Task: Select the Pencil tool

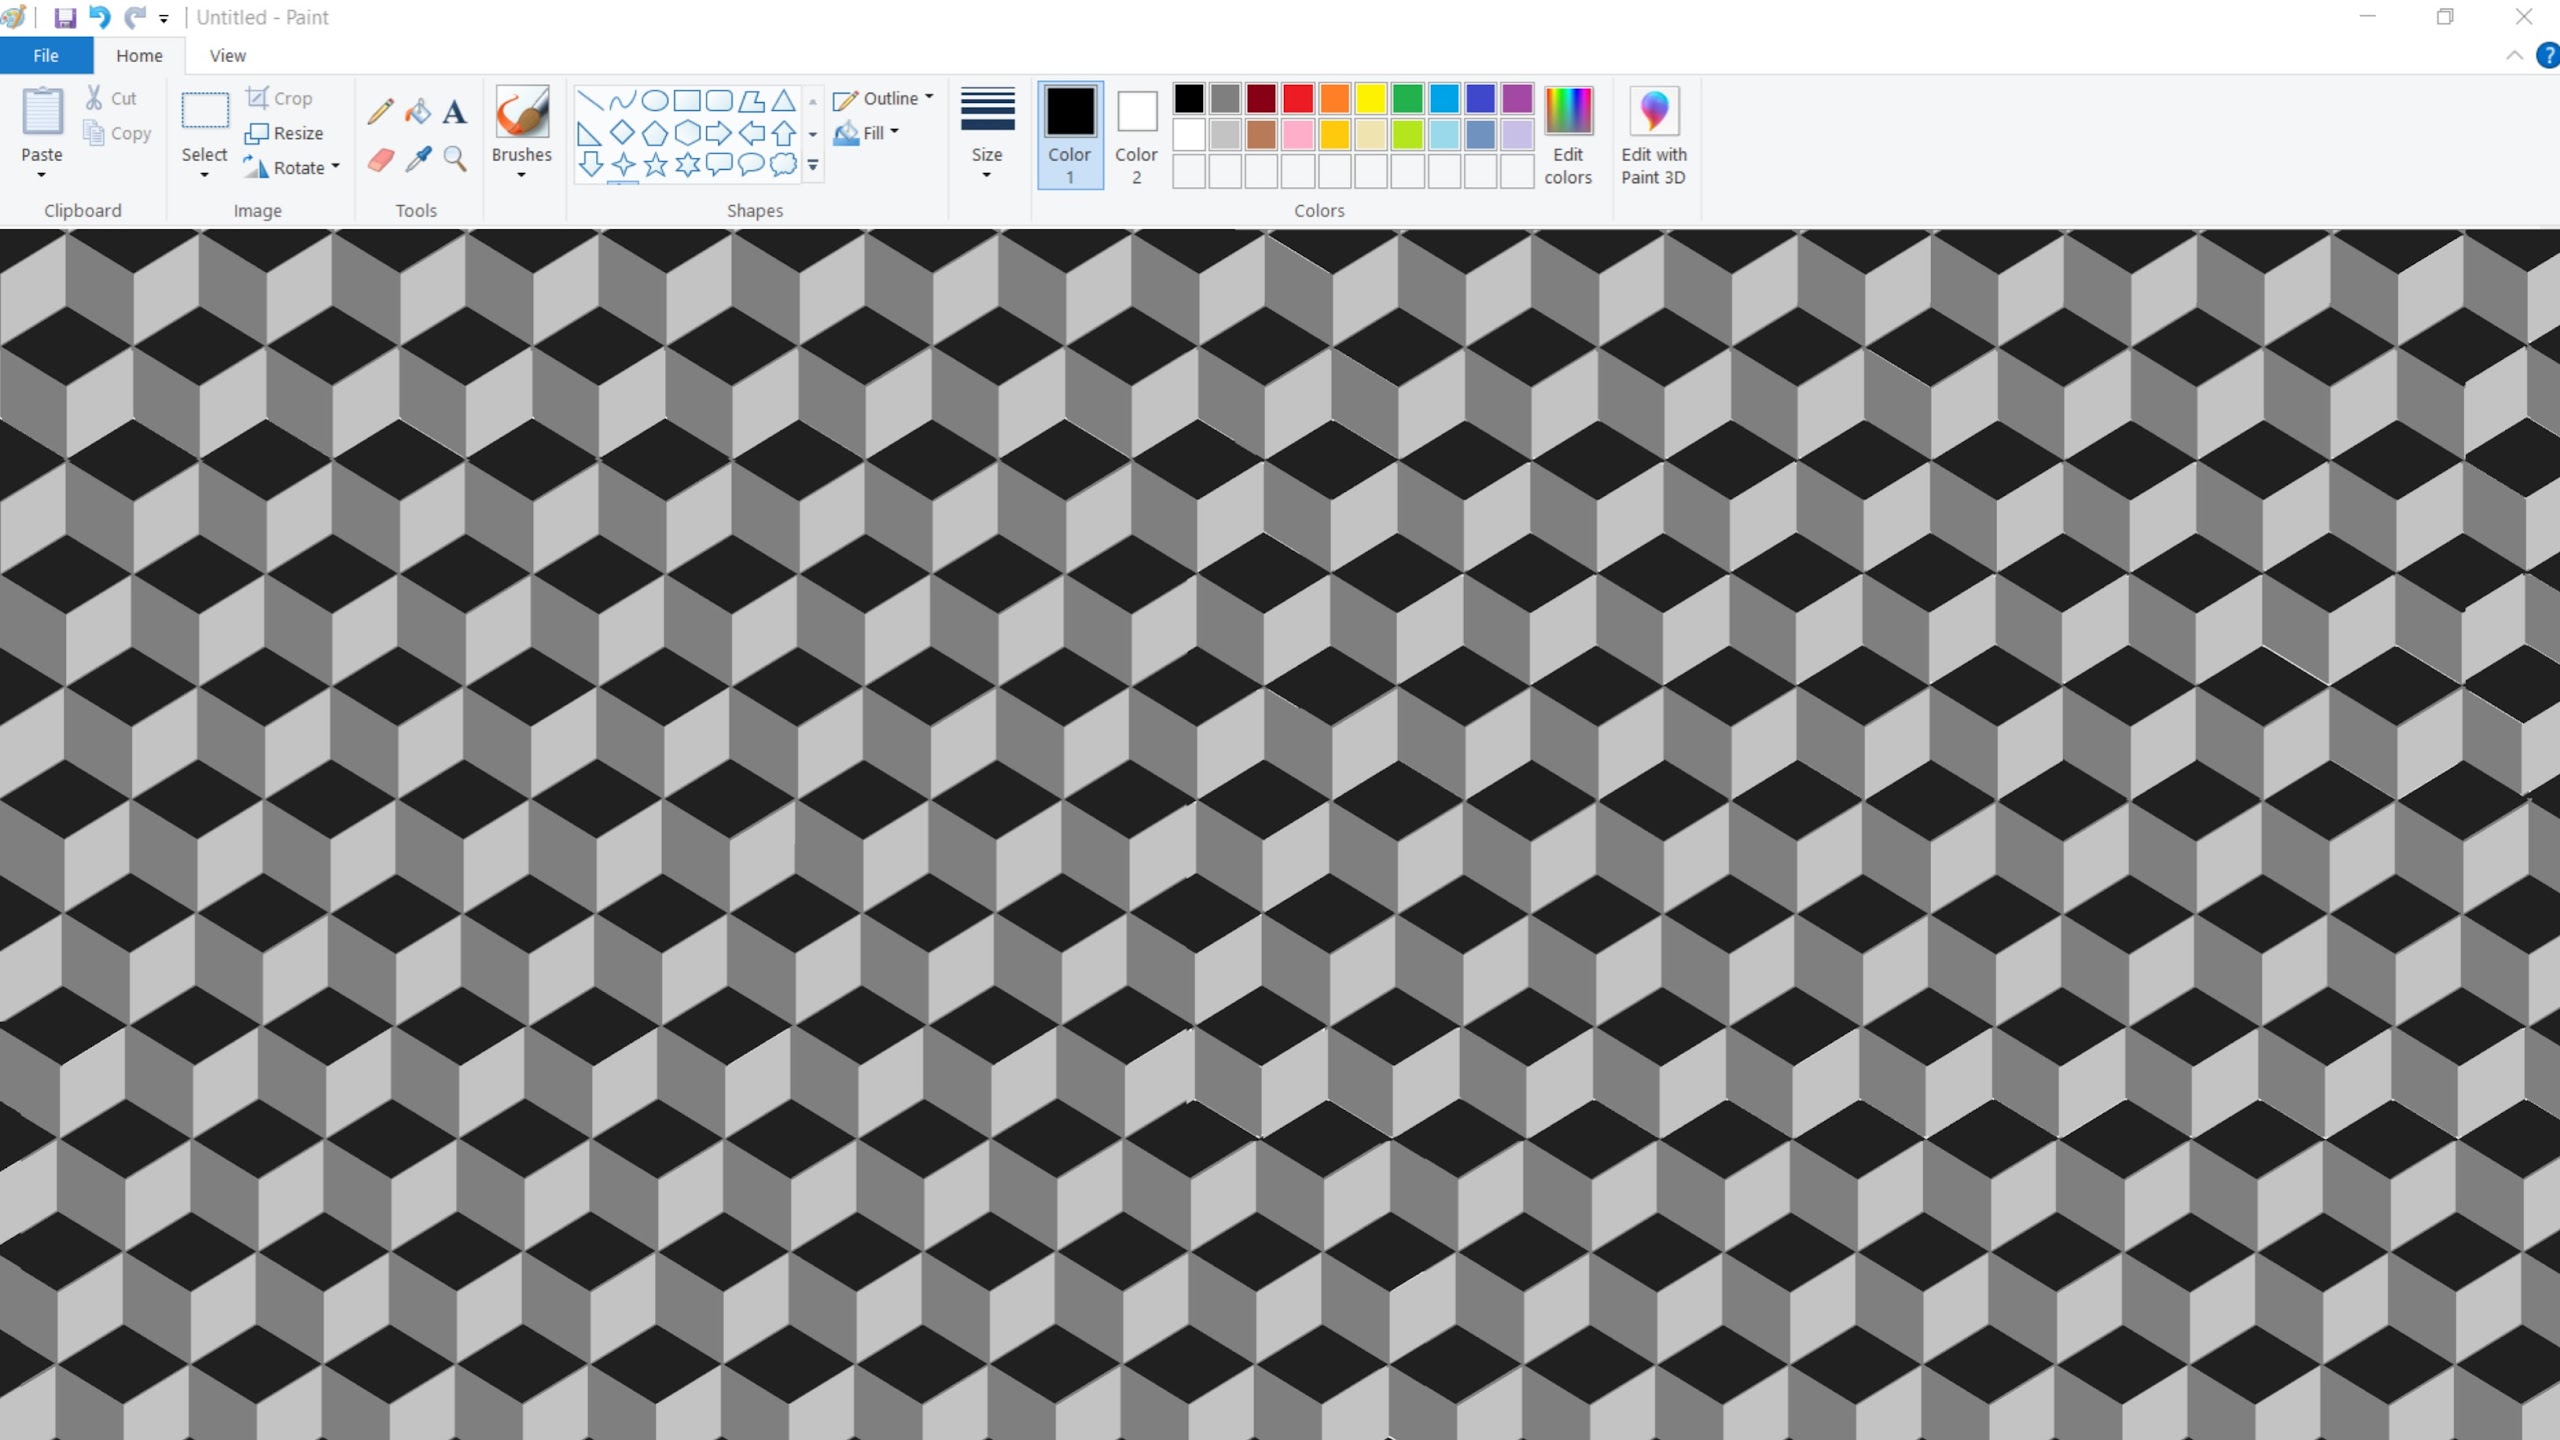Action: point(380,111)
